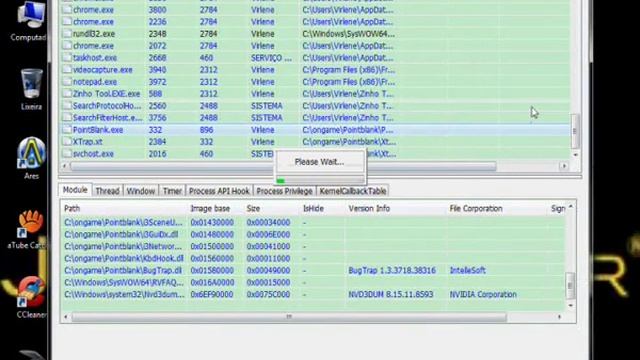Click the icon beside XTrap.xt

(67, 142)
